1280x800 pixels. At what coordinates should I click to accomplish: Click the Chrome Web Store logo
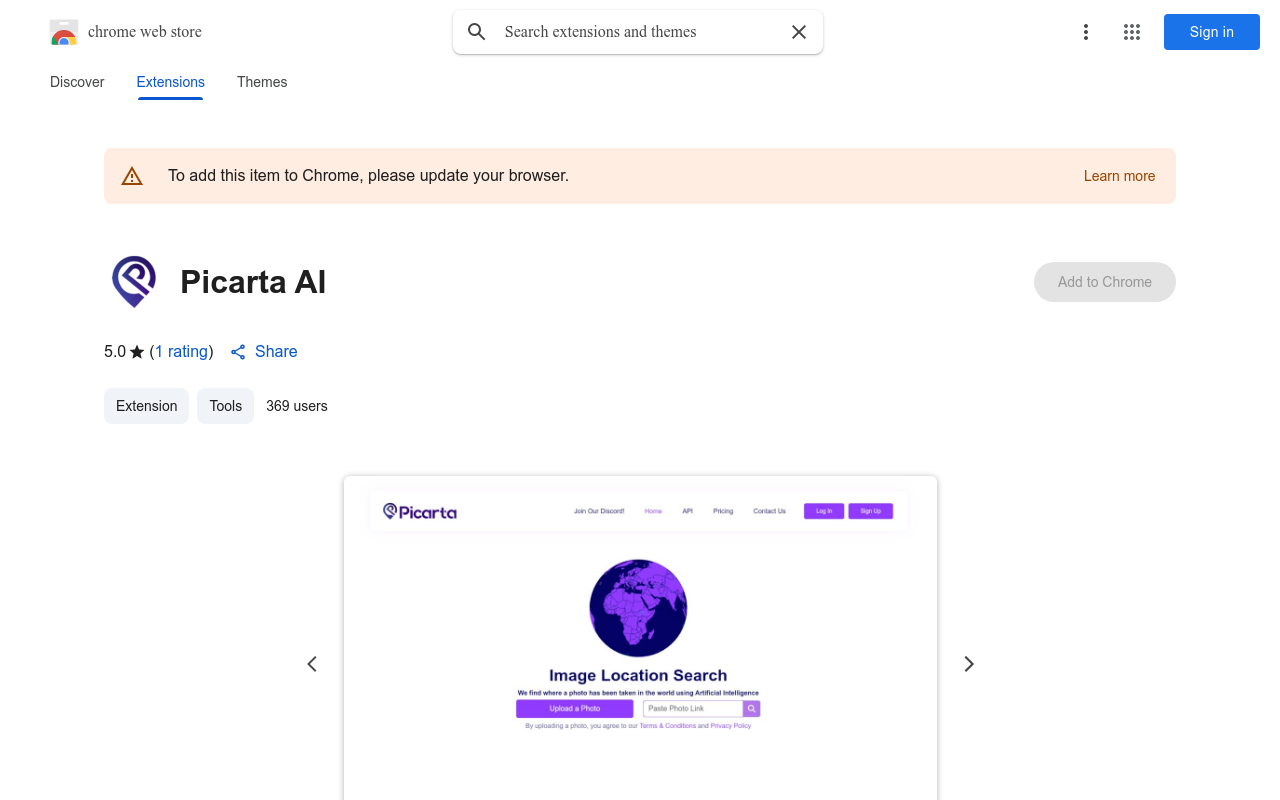pyautogui.click(x=64, y=32)
